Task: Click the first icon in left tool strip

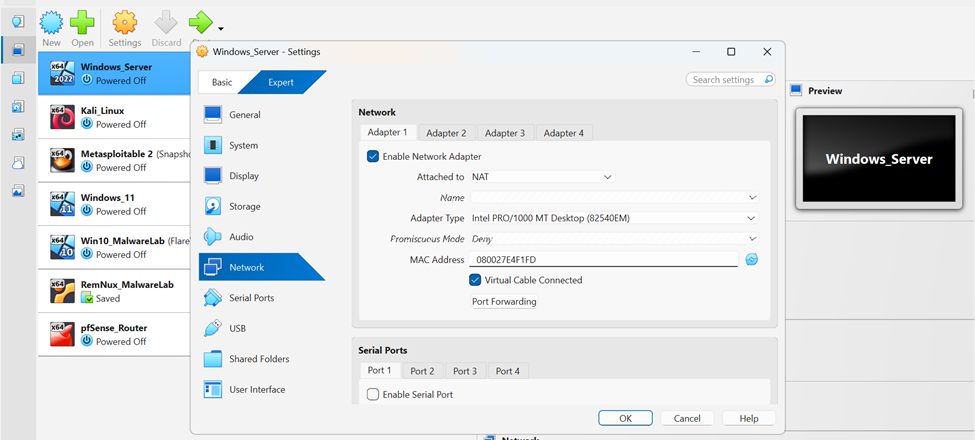Action: point(18,21)
